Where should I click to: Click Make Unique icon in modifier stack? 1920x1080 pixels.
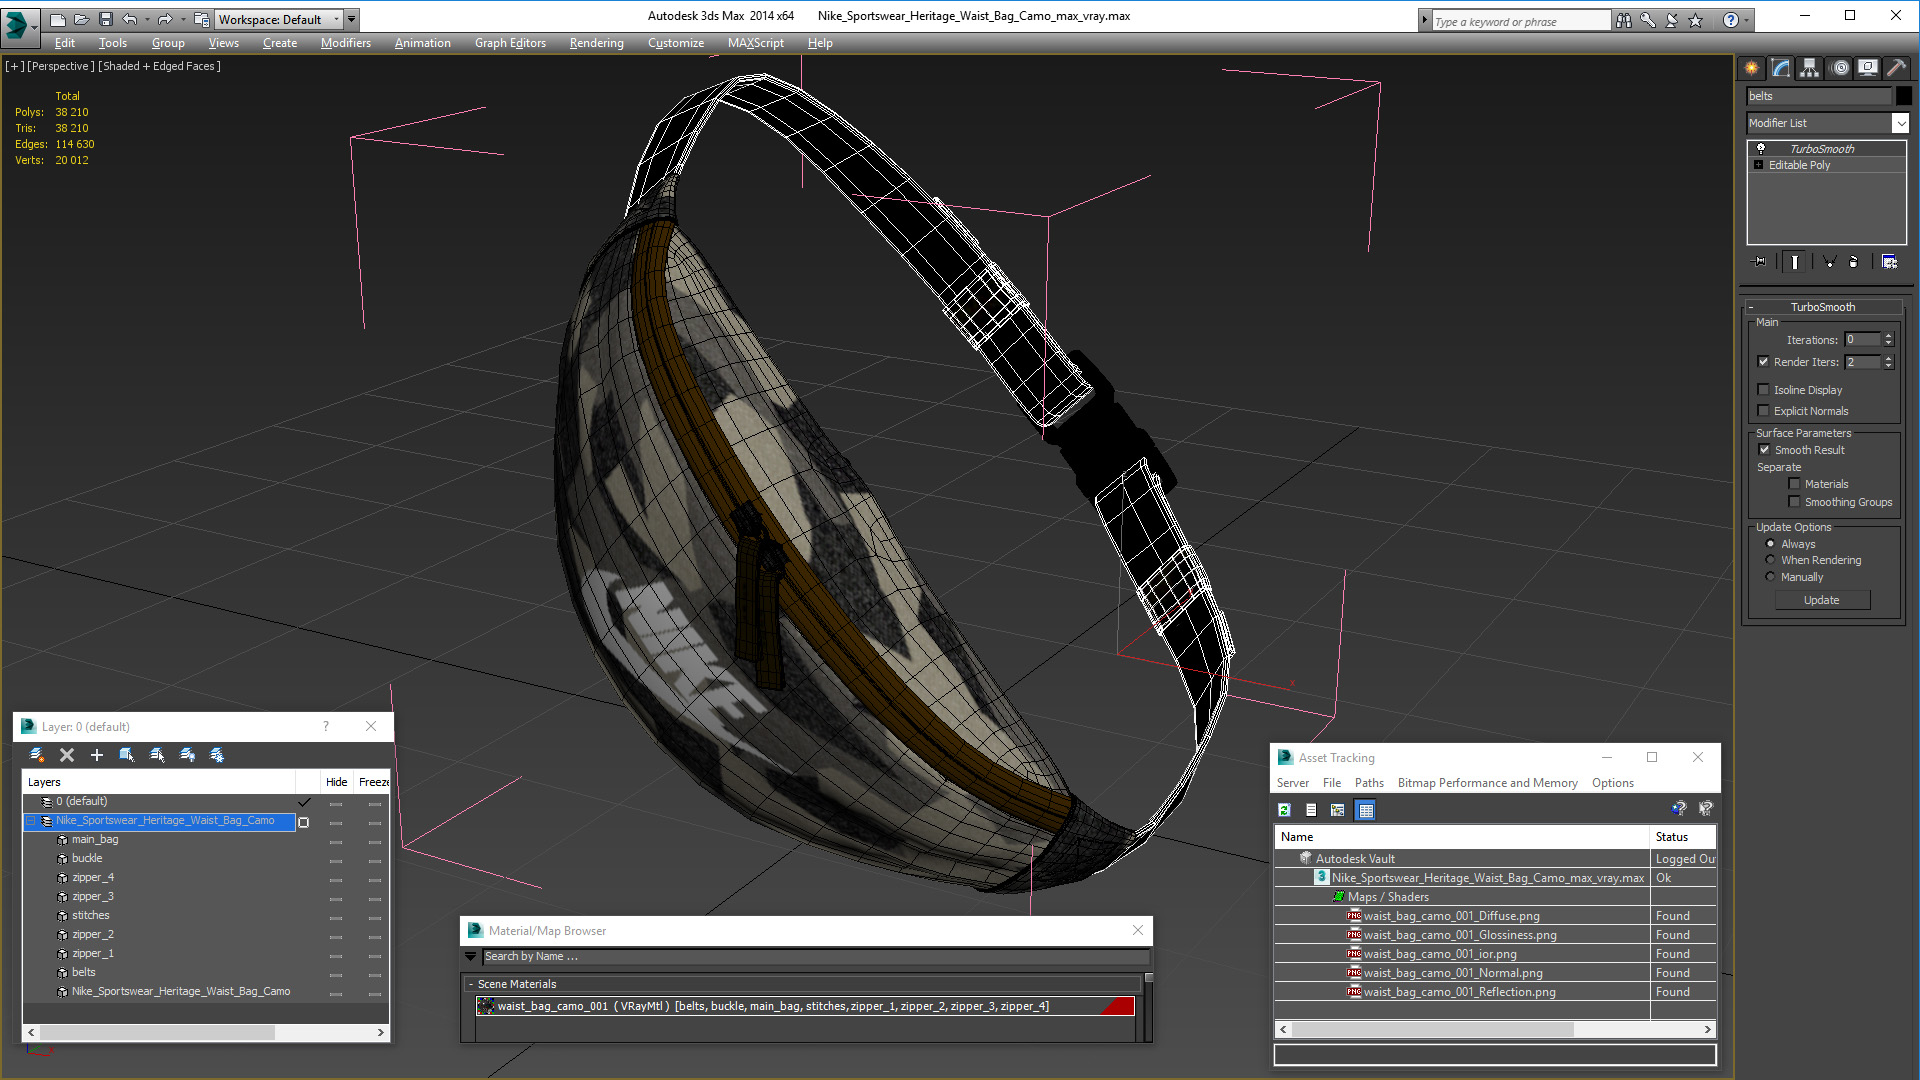1829,262
